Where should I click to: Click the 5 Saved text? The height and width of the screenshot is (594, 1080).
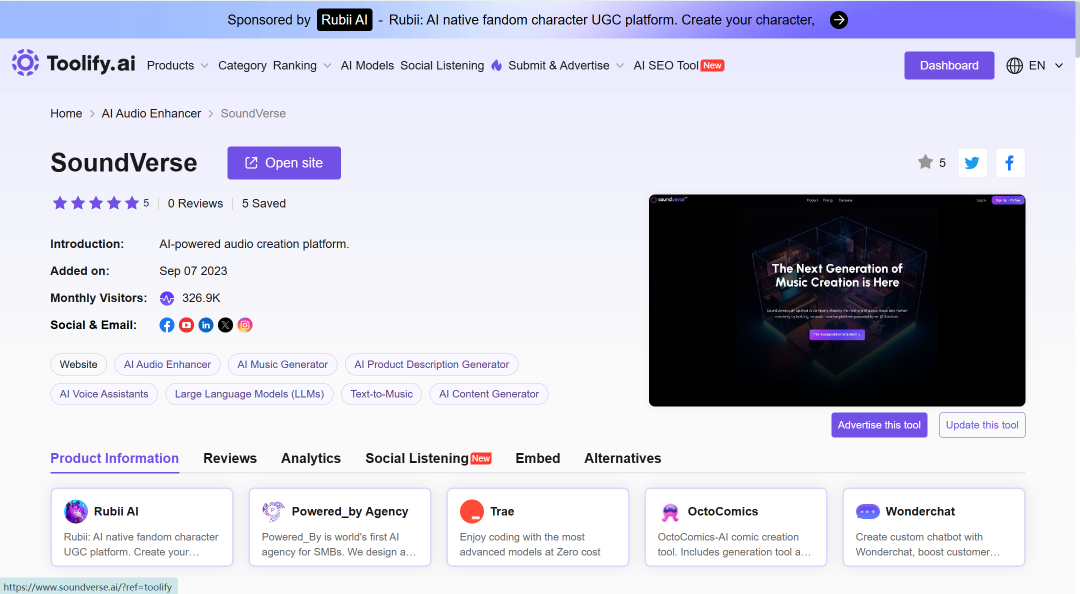[x=264, y=203]
